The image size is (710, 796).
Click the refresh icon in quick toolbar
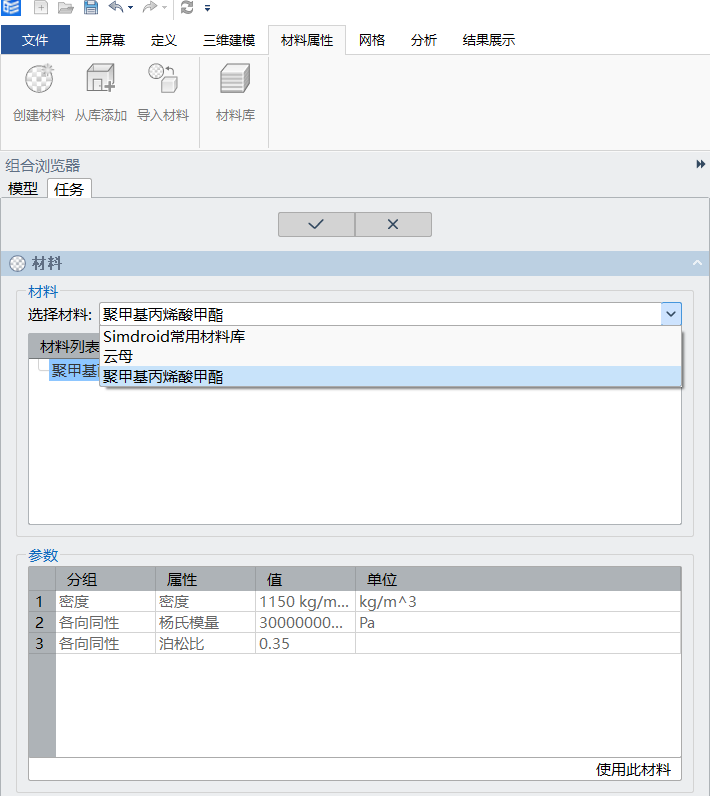click(x=187, y=7)
